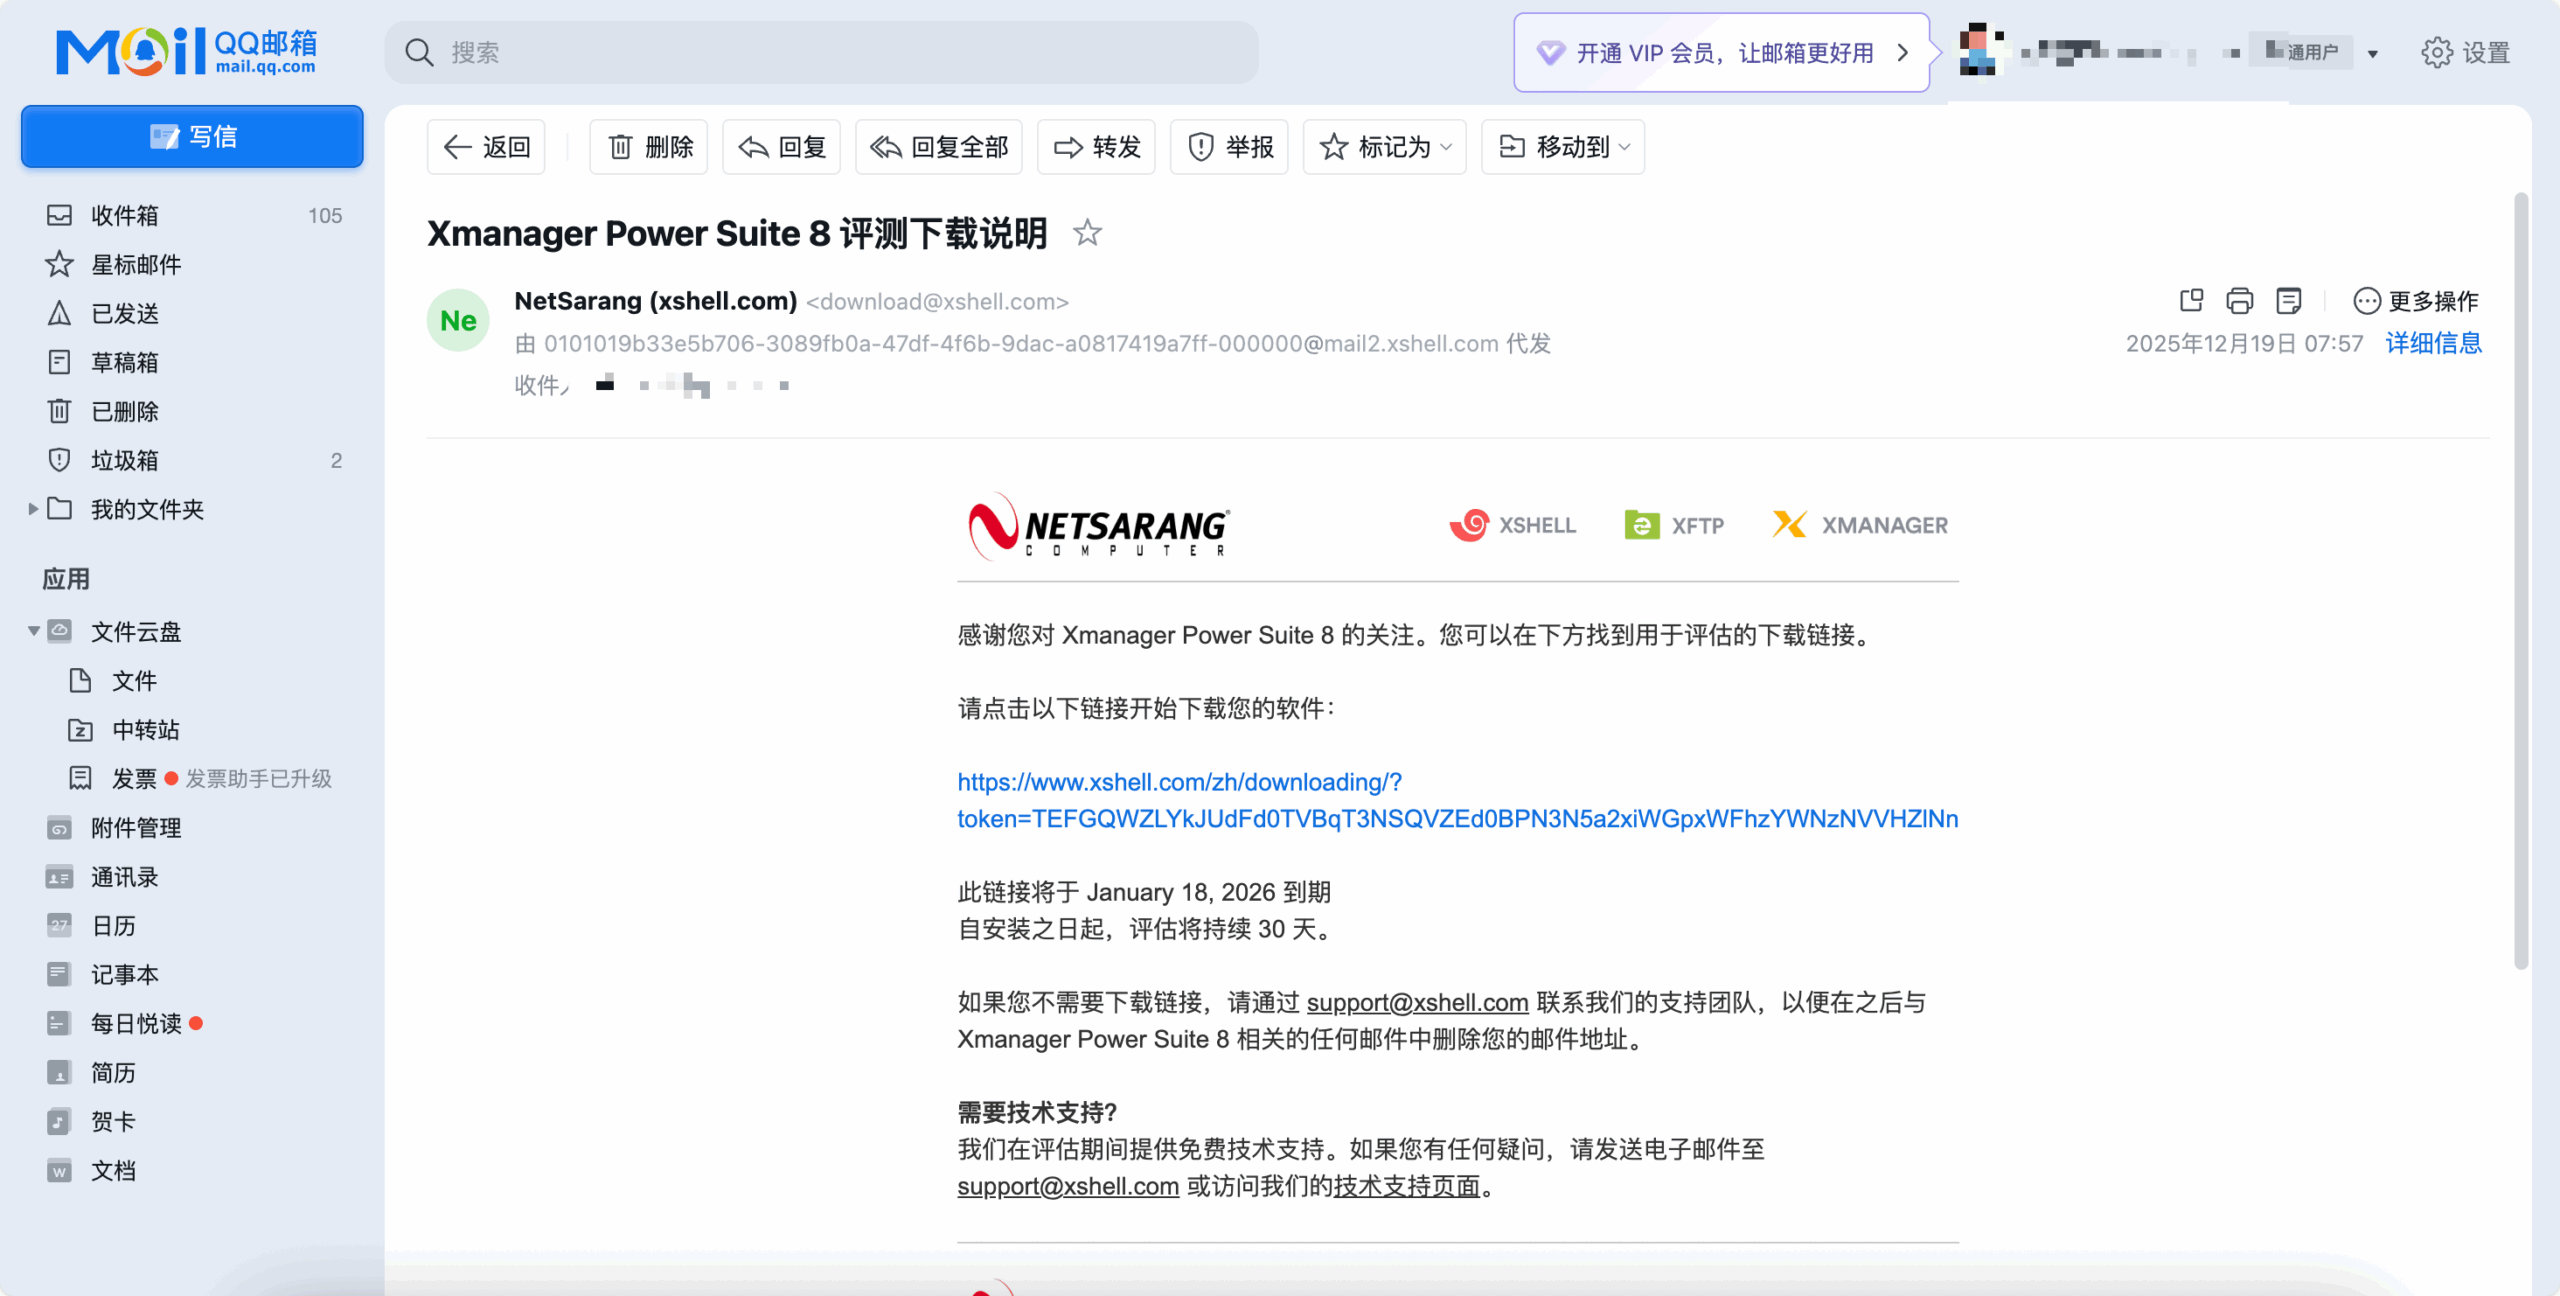Screen dimensions: 2560x1296
Task: Open the 记事本 notebook
Action: pos(125,973)
